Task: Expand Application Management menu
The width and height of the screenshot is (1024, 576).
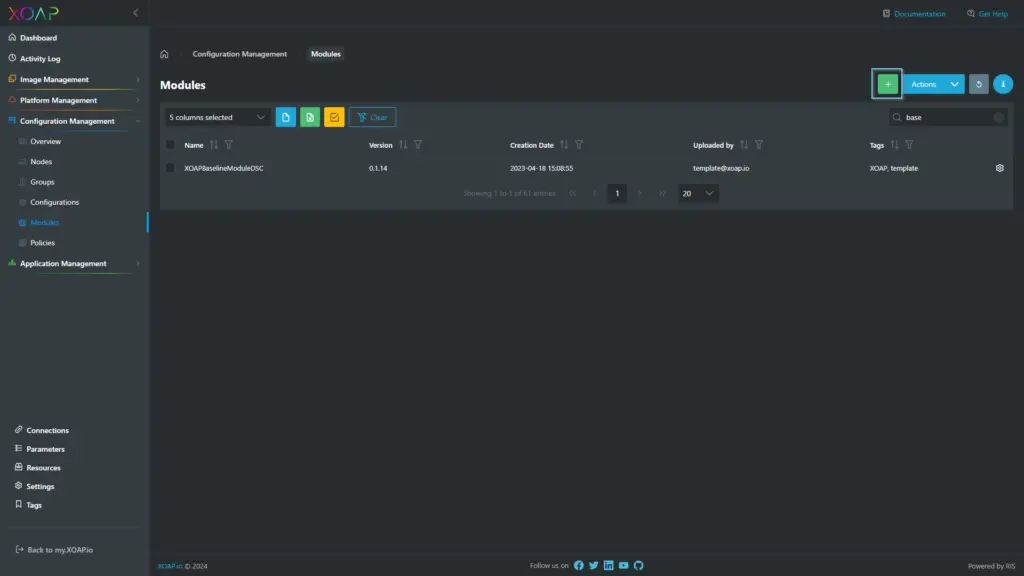Action: point(74,264)
